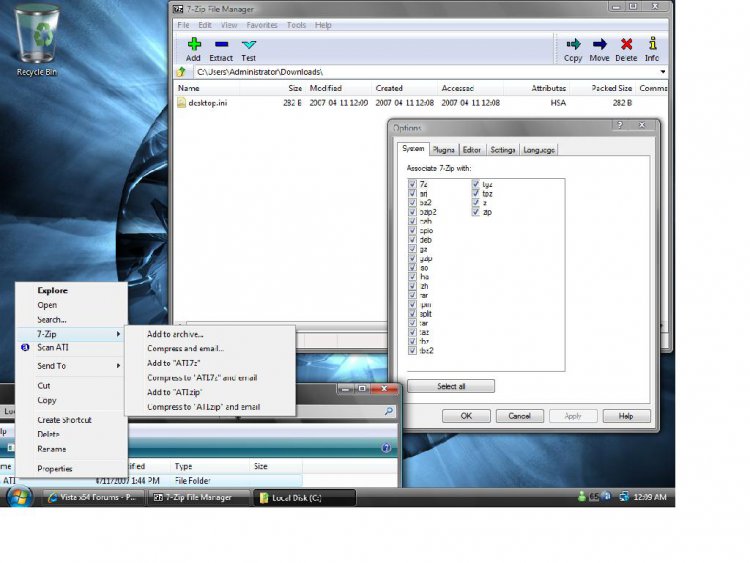Viewport: 750px width, 563px height.
Task: Click Rename in the context menu
Action: click(52, 449)
